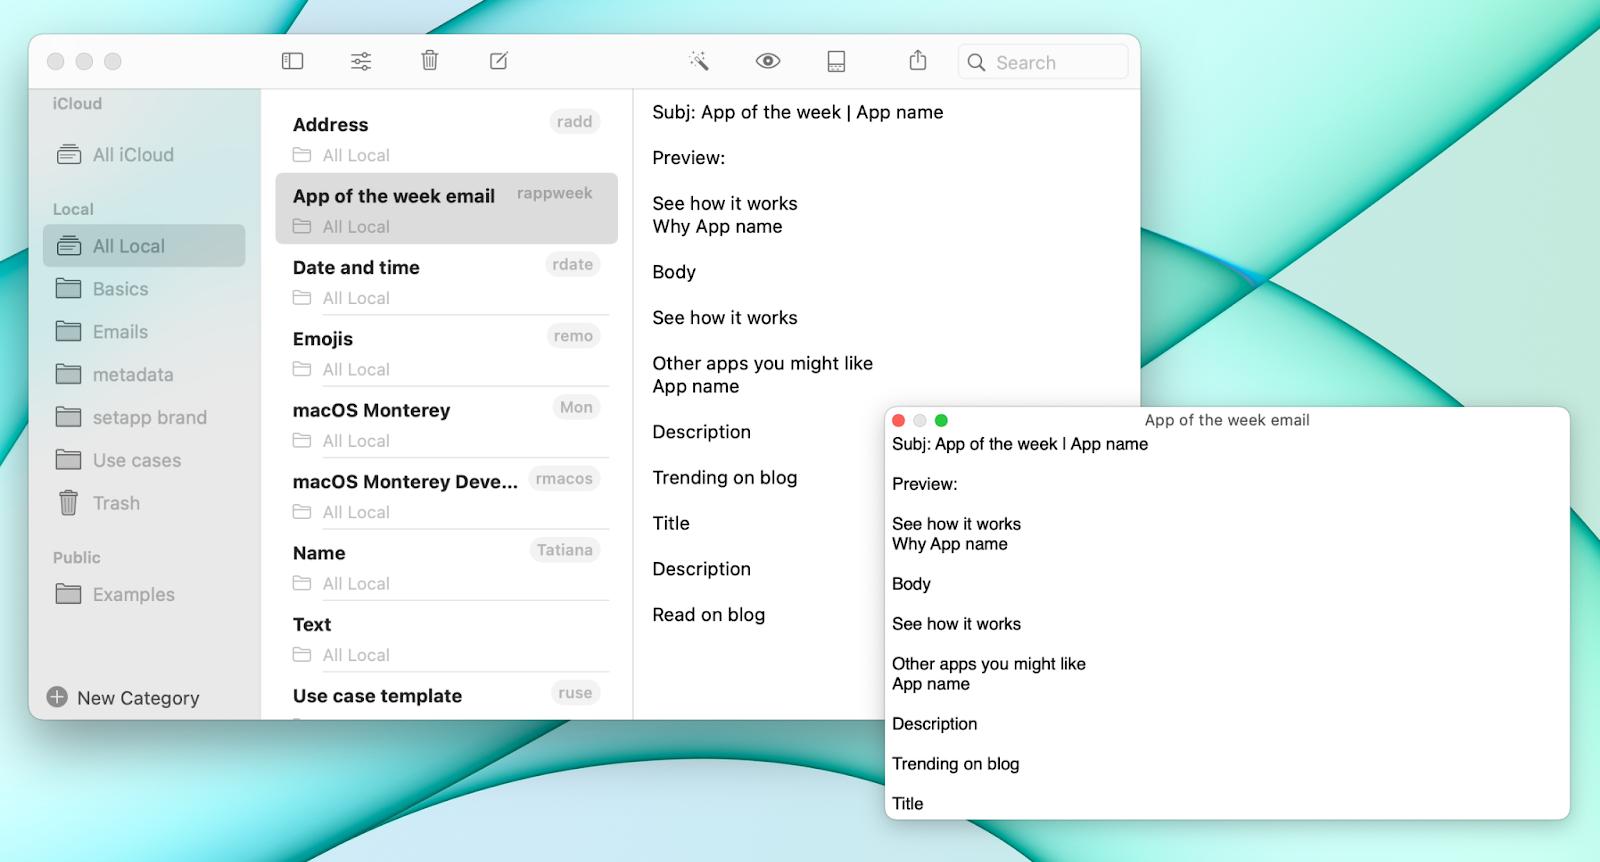Click the trash delete icon in toolbar
The height and width of the screenshot is (862, 1600).
pyautogui.click(x=430, y=61)
